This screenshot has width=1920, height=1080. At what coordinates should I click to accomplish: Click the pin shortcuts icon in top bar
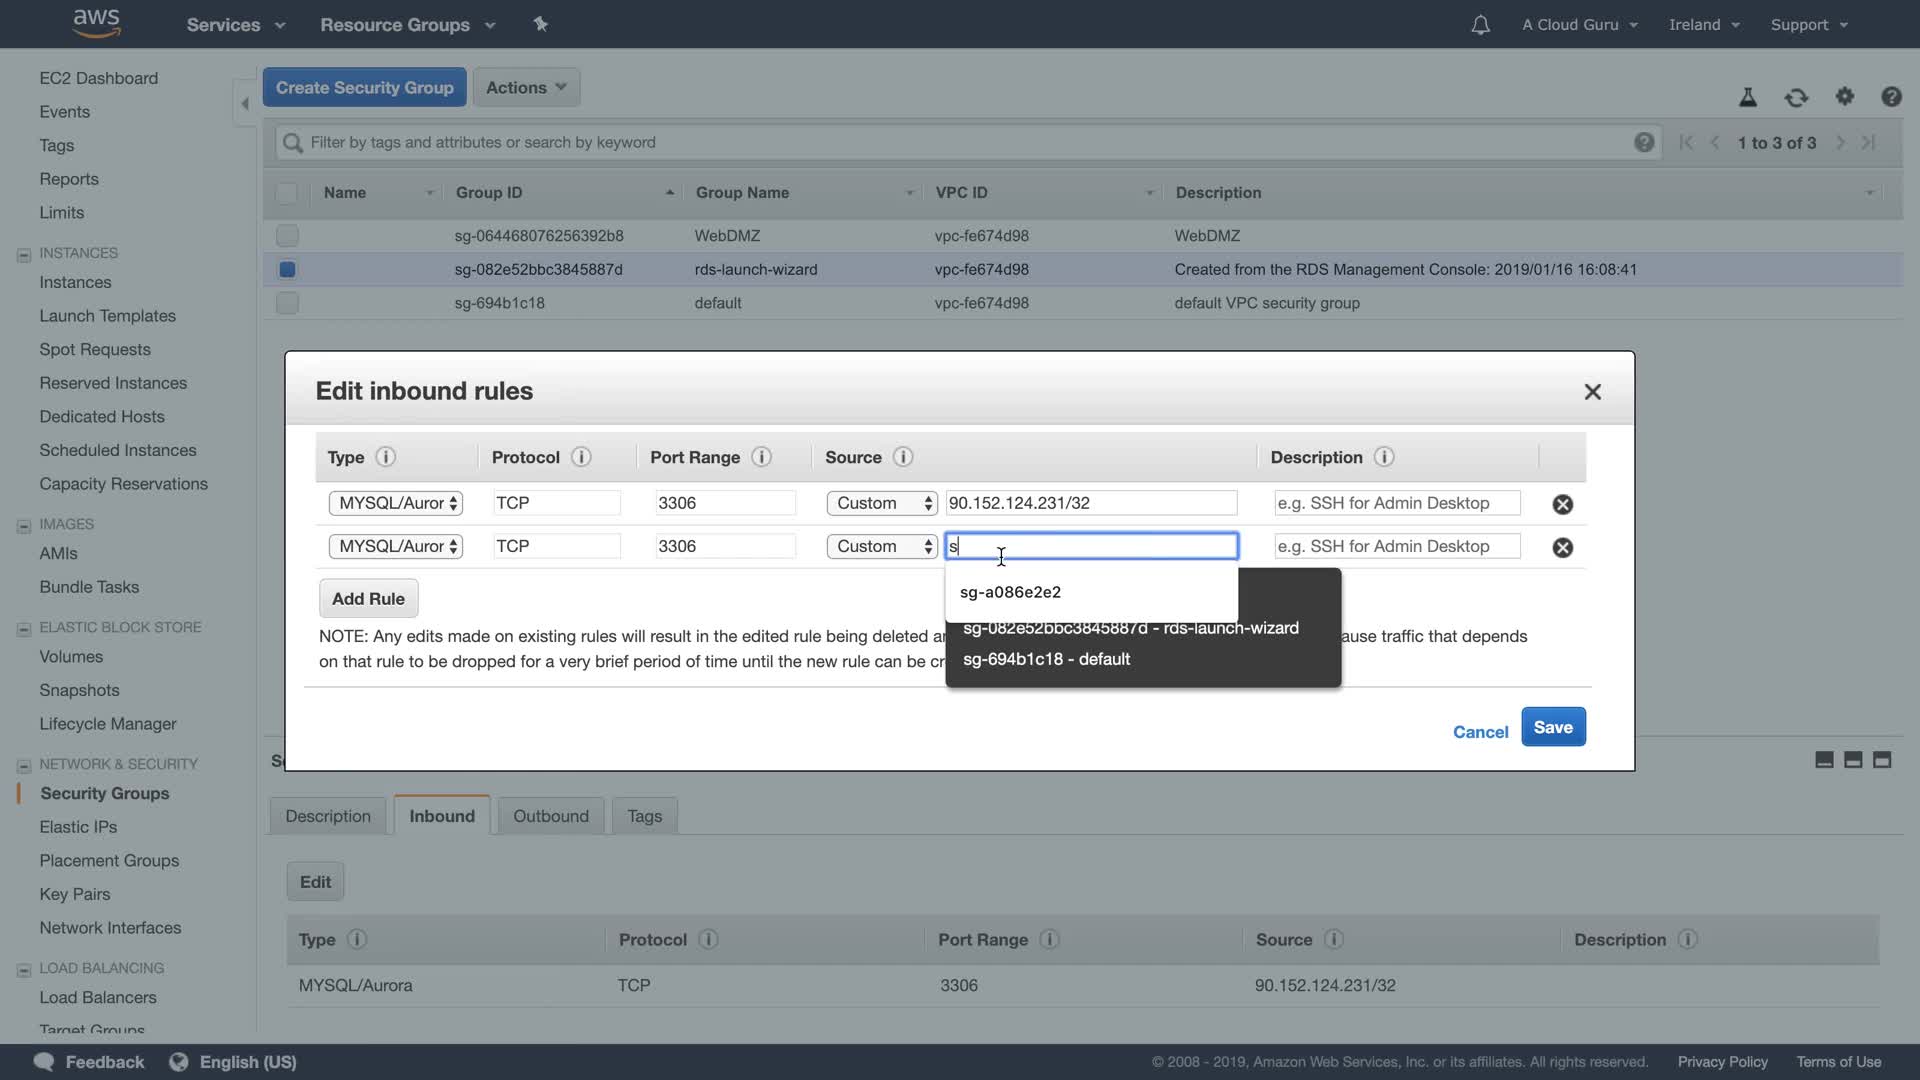(541, 24)
